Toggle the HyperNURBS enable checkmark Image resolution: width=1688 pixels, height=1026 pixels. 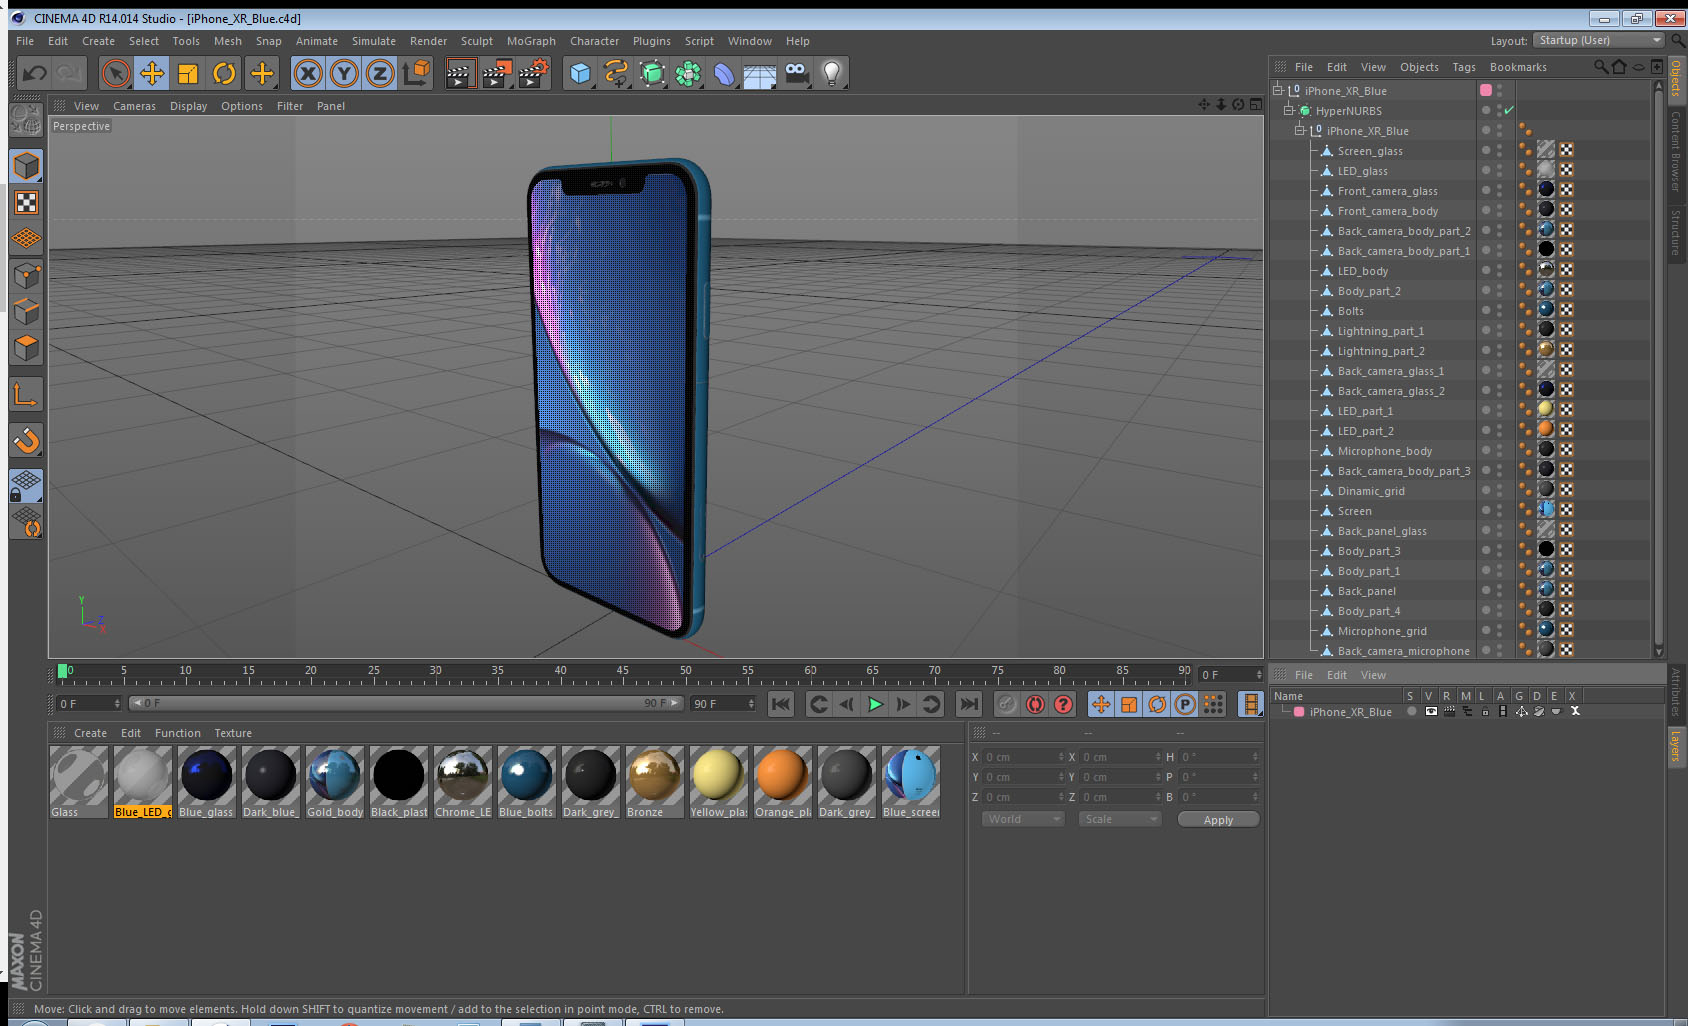coord(1509,111)
